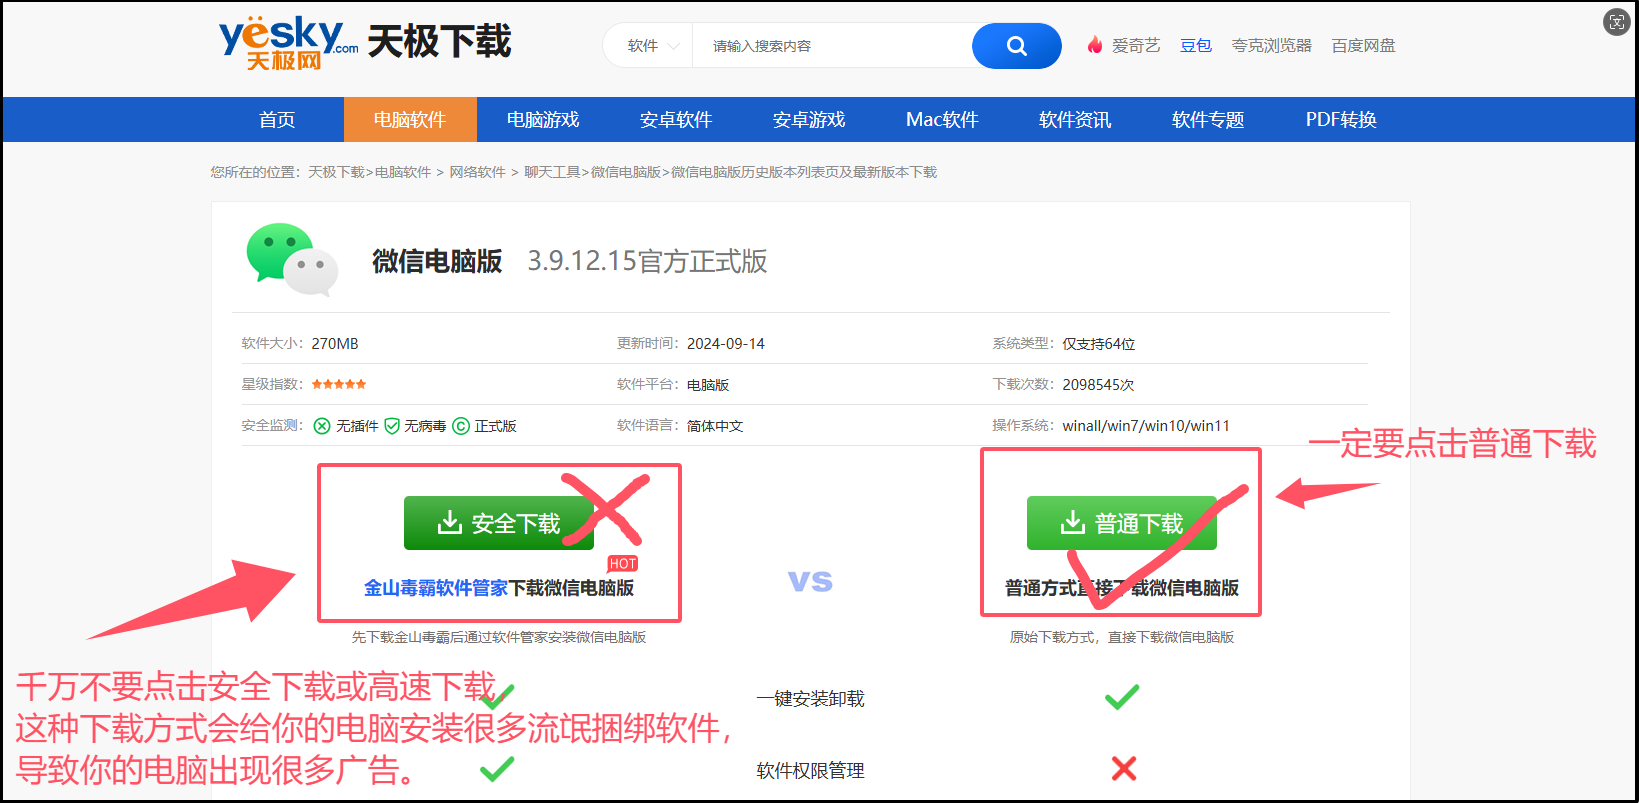Select the Mac软件 nav tab
This screenshot has height=803, width=1639.
coord(942,120)
